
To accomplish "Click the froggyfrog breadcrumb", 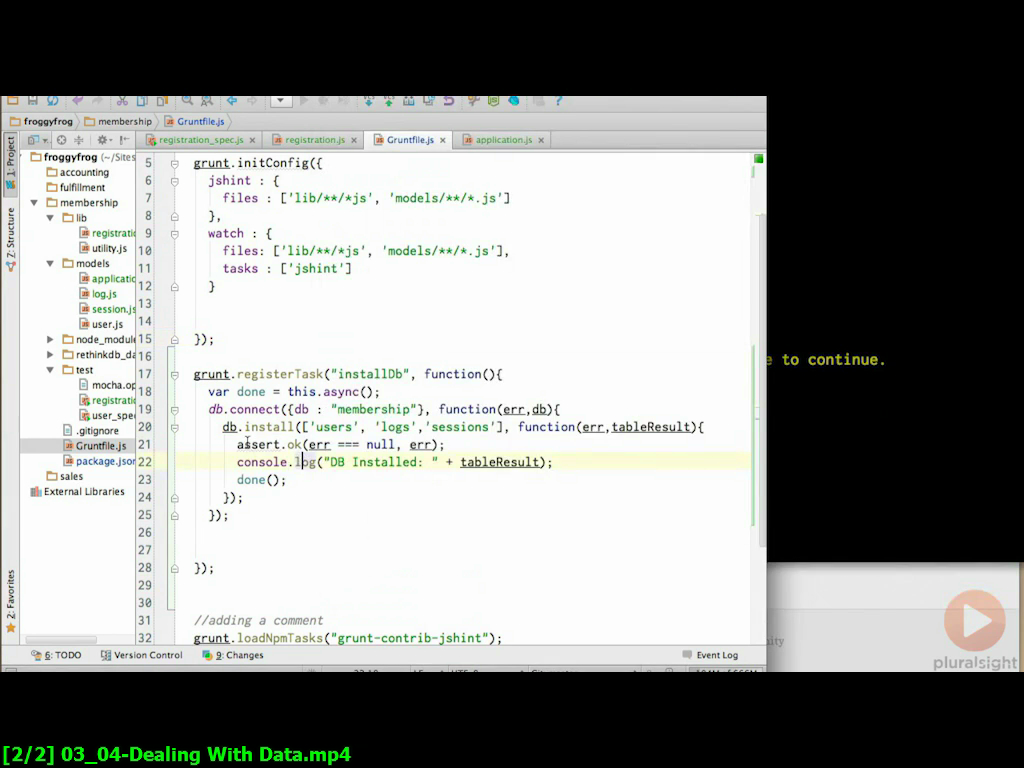I will (x=42, y=121).
